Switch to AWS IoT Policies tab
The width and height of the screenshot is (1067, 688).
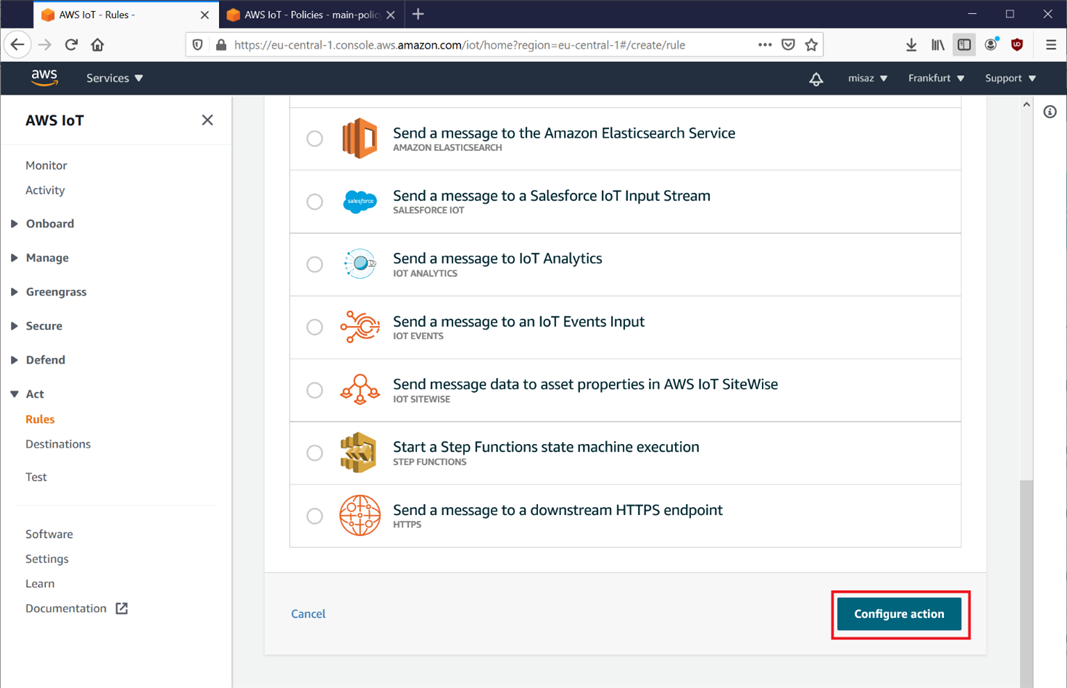pyautogui.click(x=308, y=15)
